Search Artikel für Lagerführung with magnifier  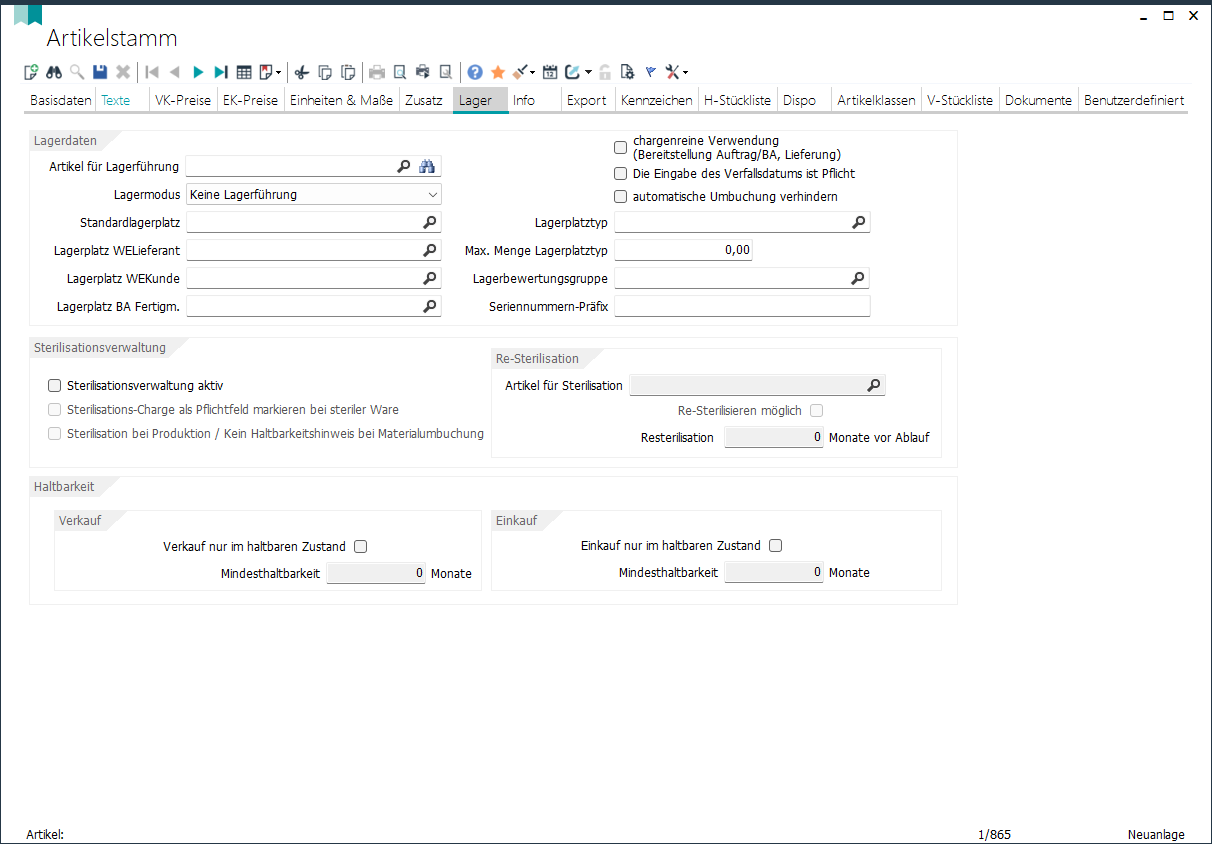click(x=404, y=167)
